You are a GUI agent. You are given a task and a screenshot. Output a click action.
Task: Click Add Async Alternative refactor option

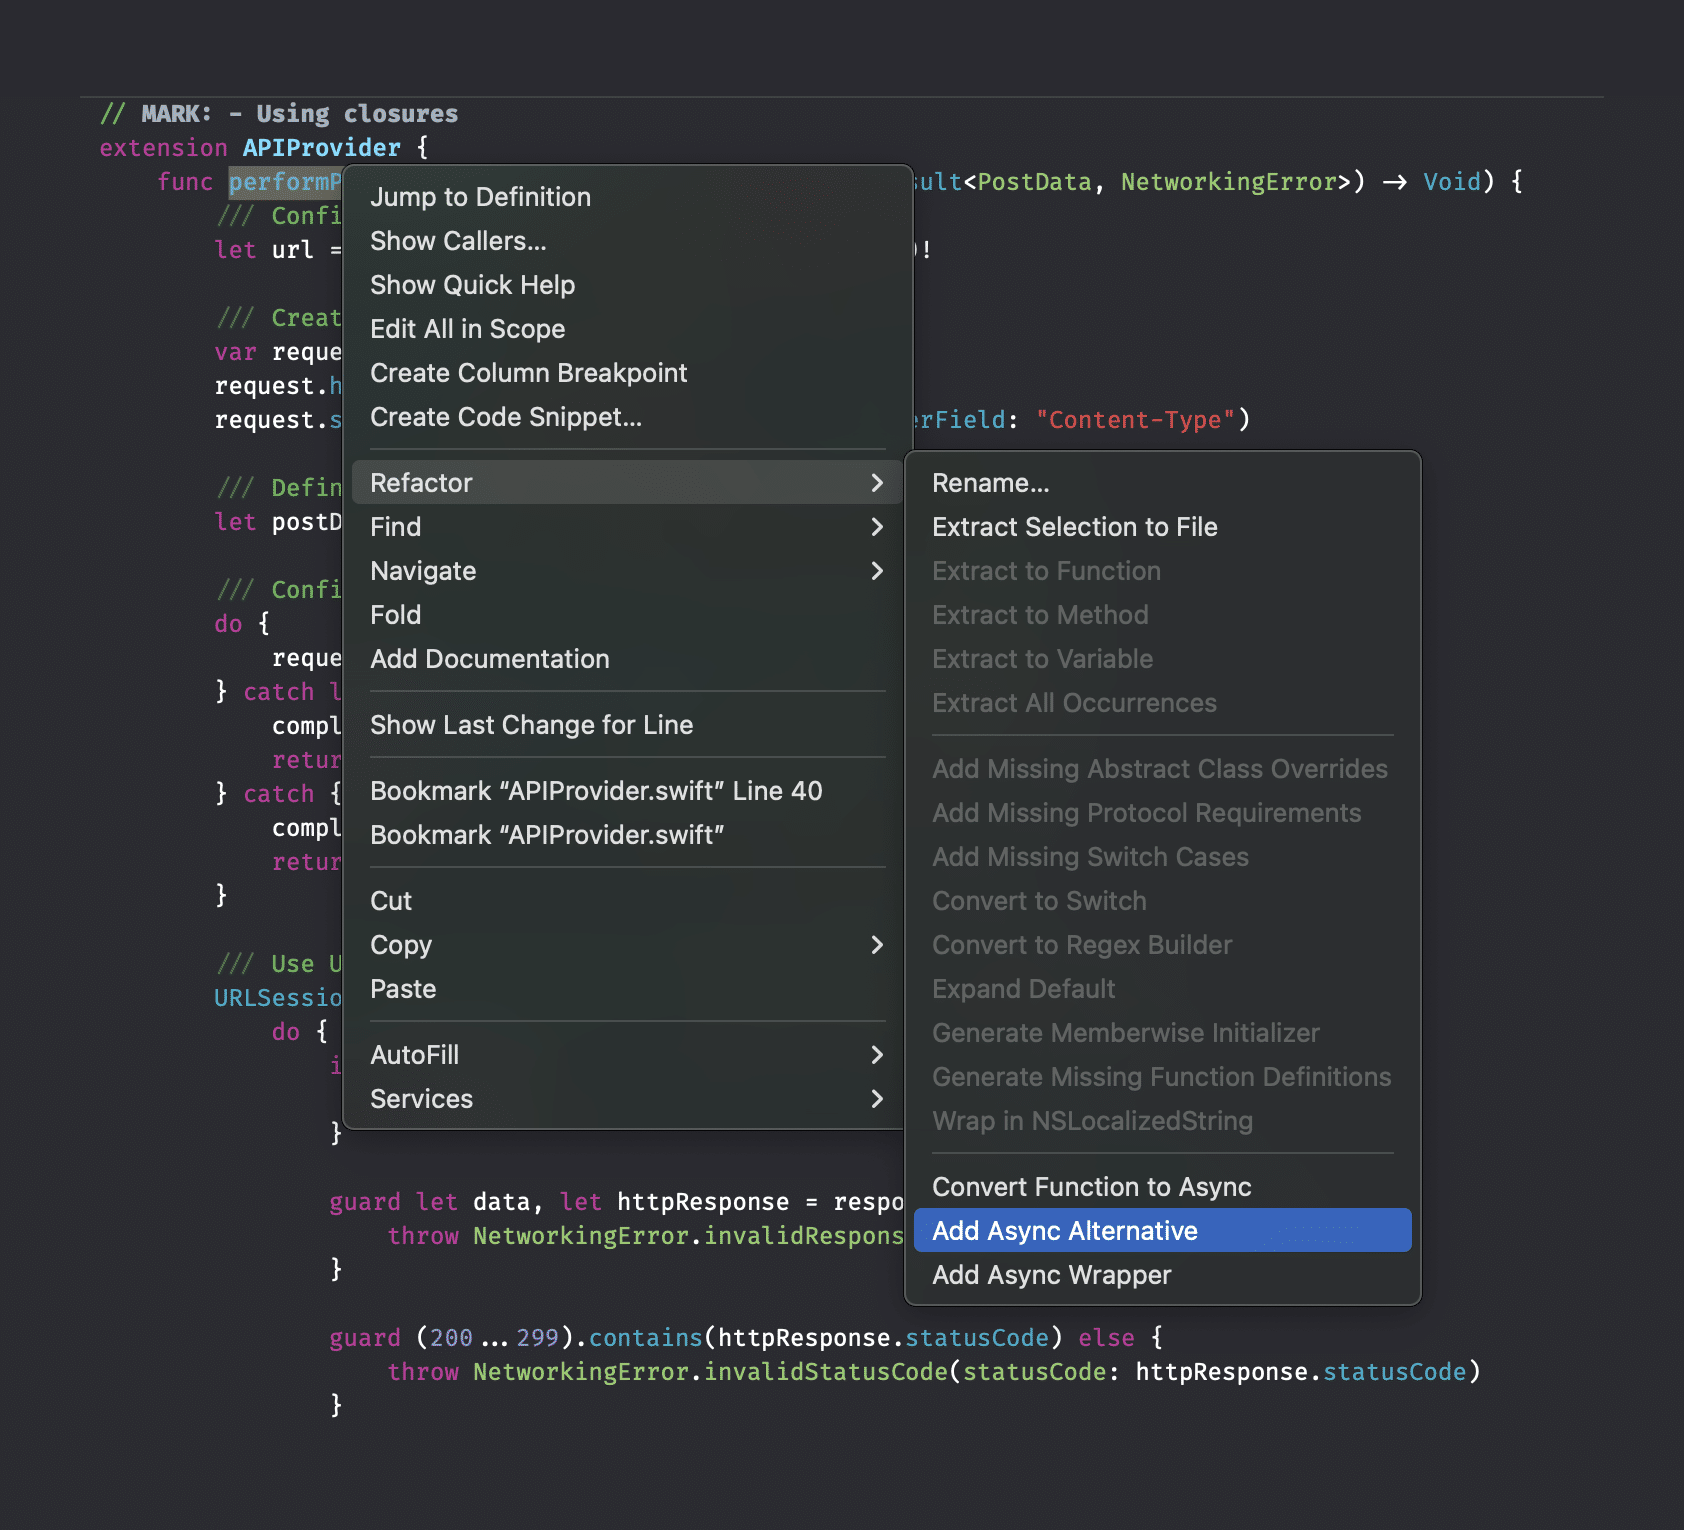pyautogui.click(x=1064, y=1231)
